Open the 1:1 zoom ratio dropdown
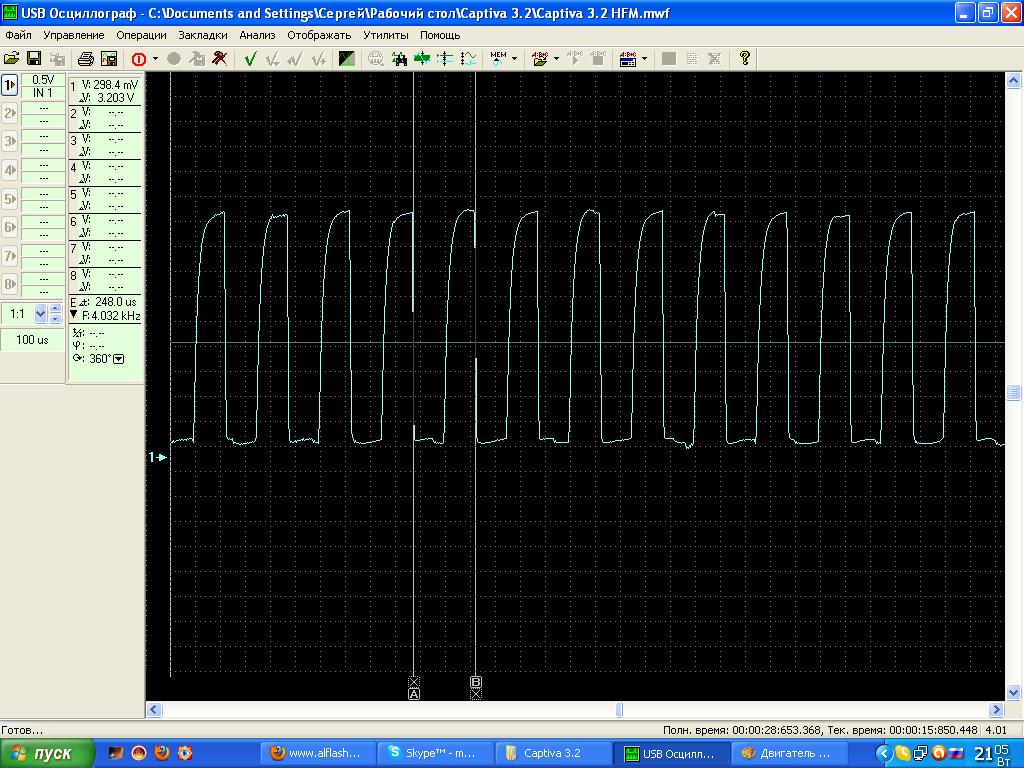Image resolution: width=1024 pixels, height=768 pixels. (41, 314)
